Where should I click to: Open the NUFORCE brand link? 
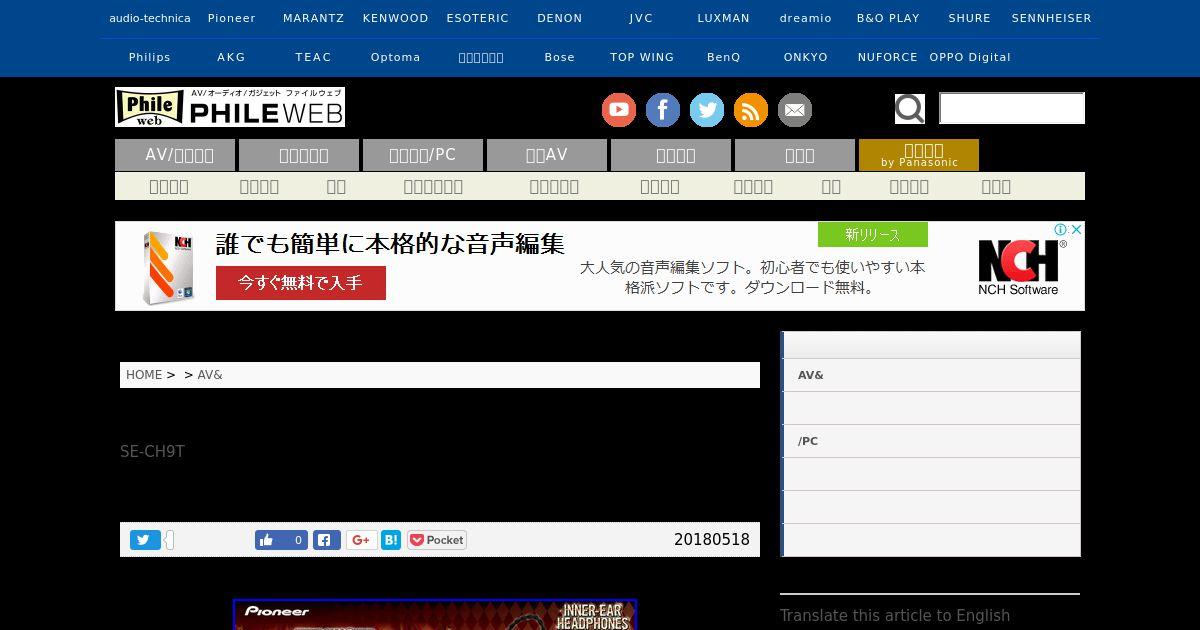pyautogui.click(x=888, y=57)
